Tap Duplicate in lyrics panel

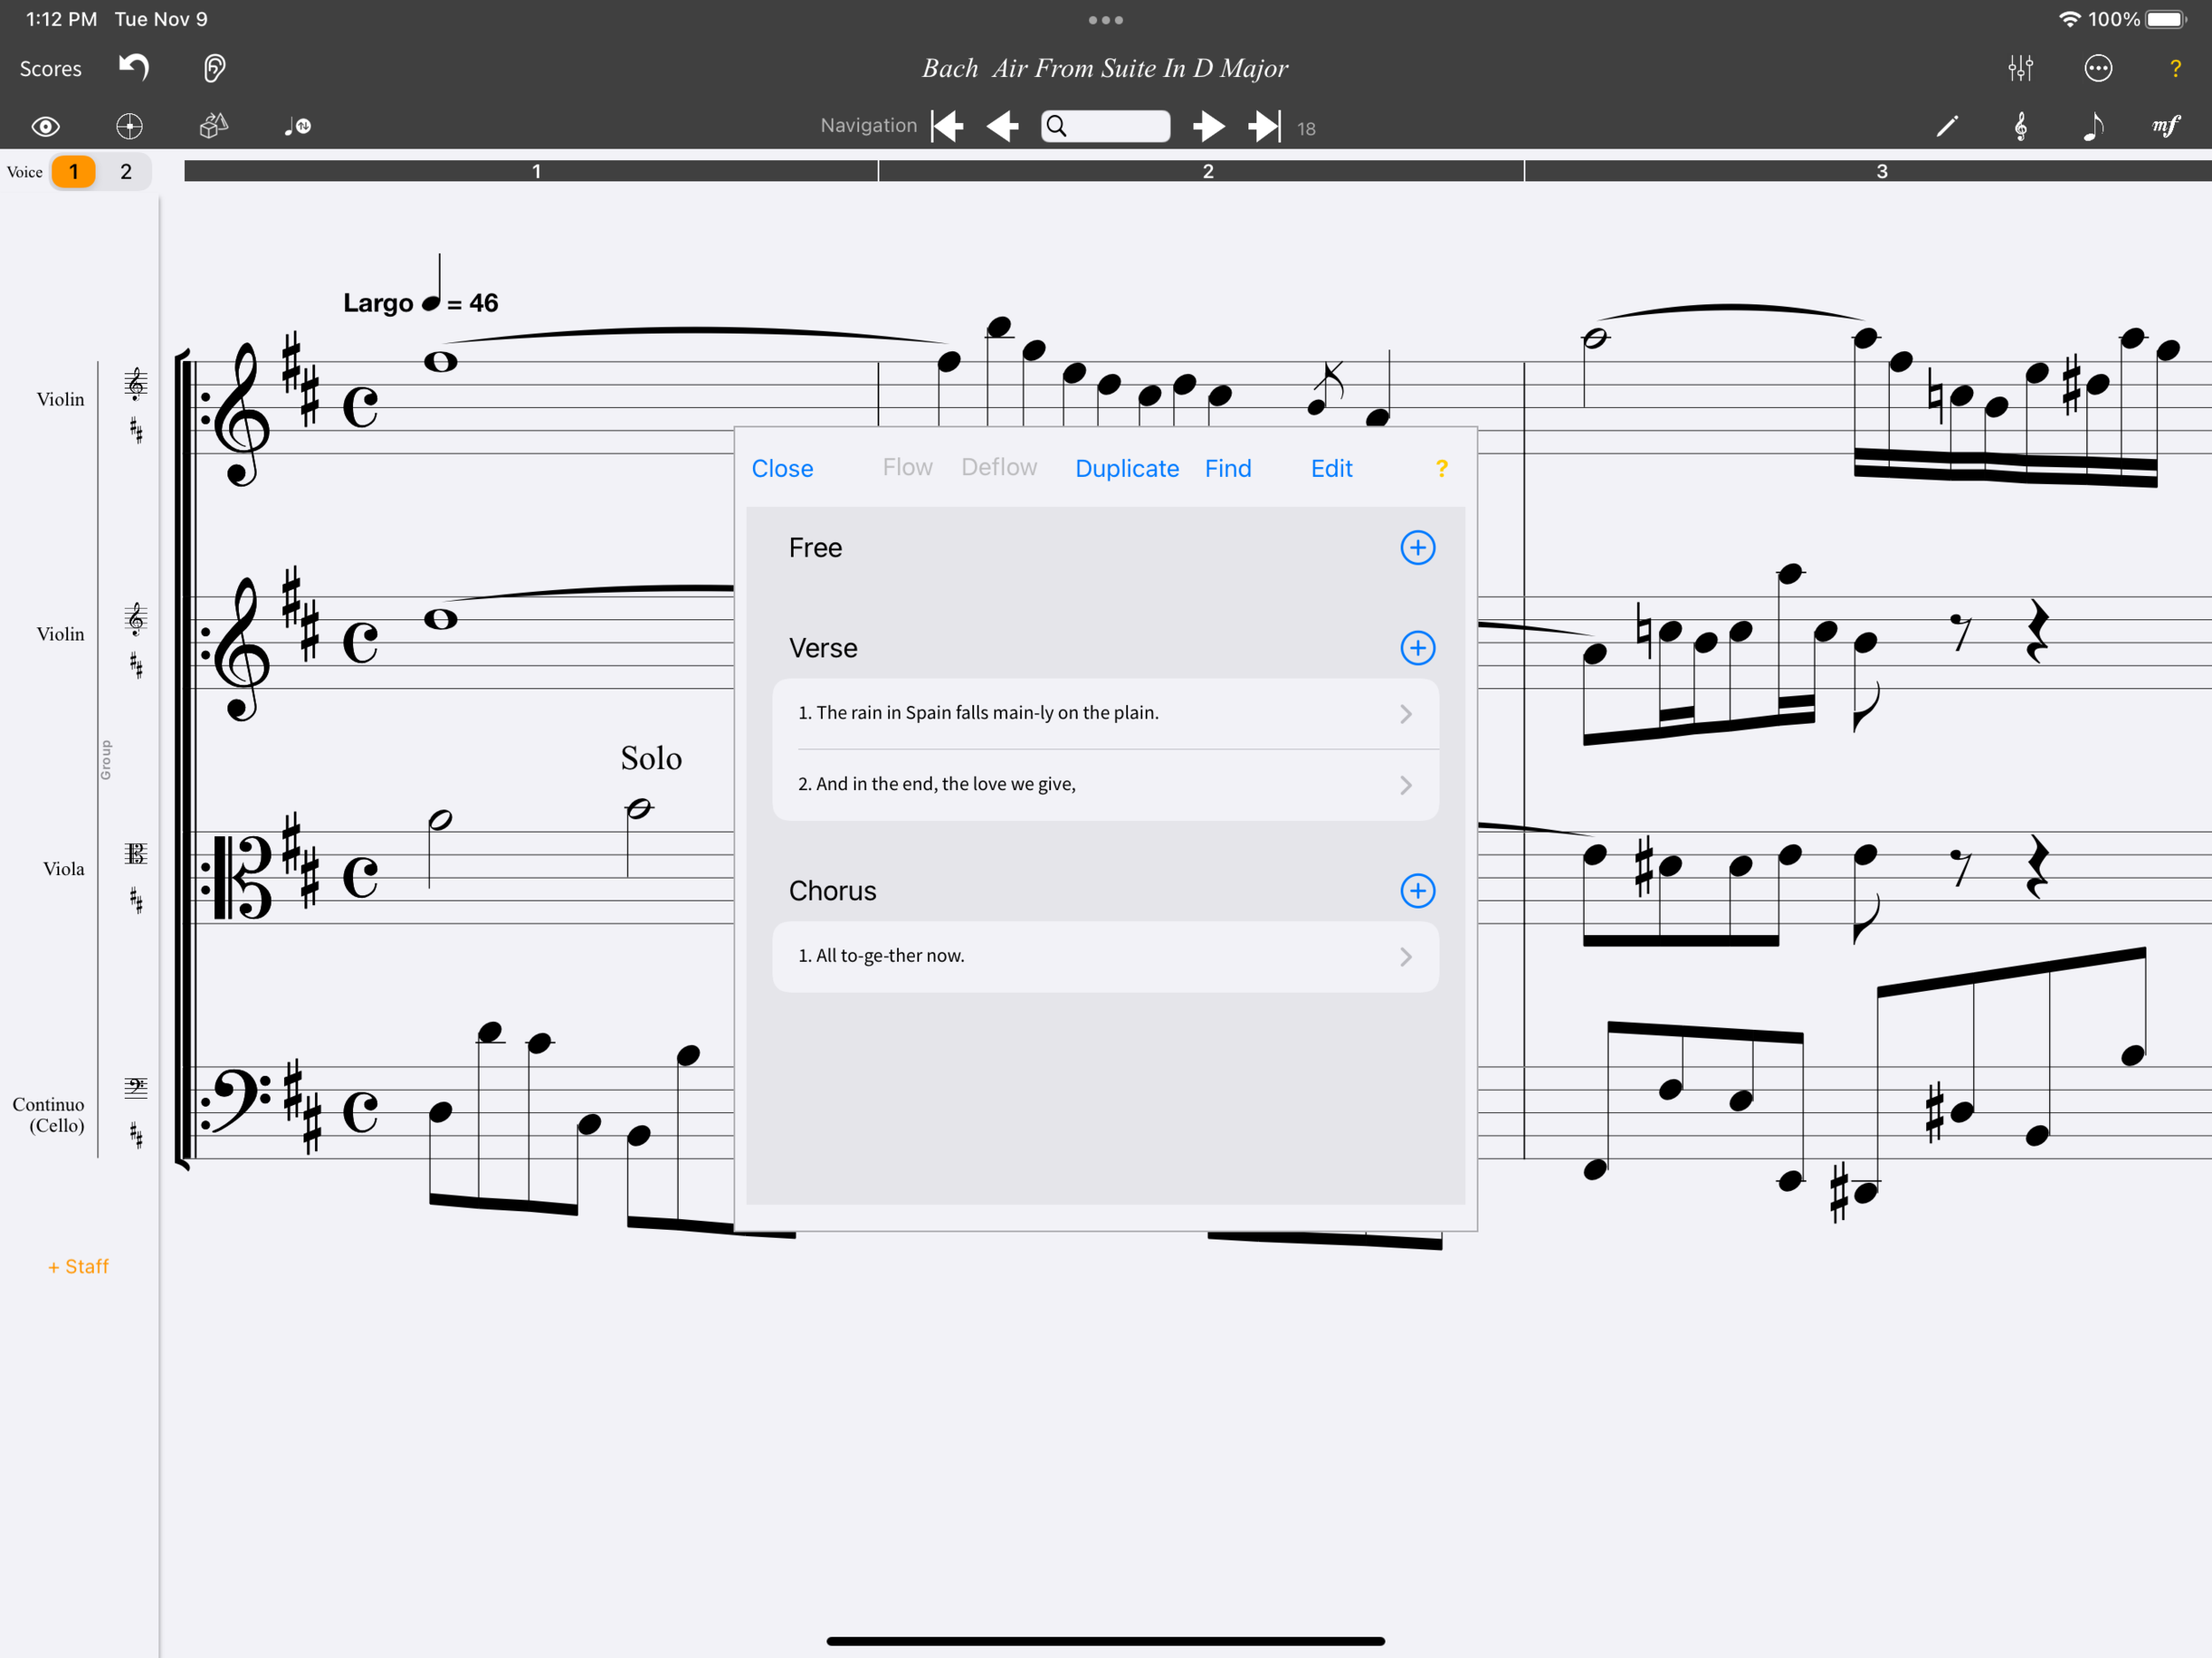1126,468
